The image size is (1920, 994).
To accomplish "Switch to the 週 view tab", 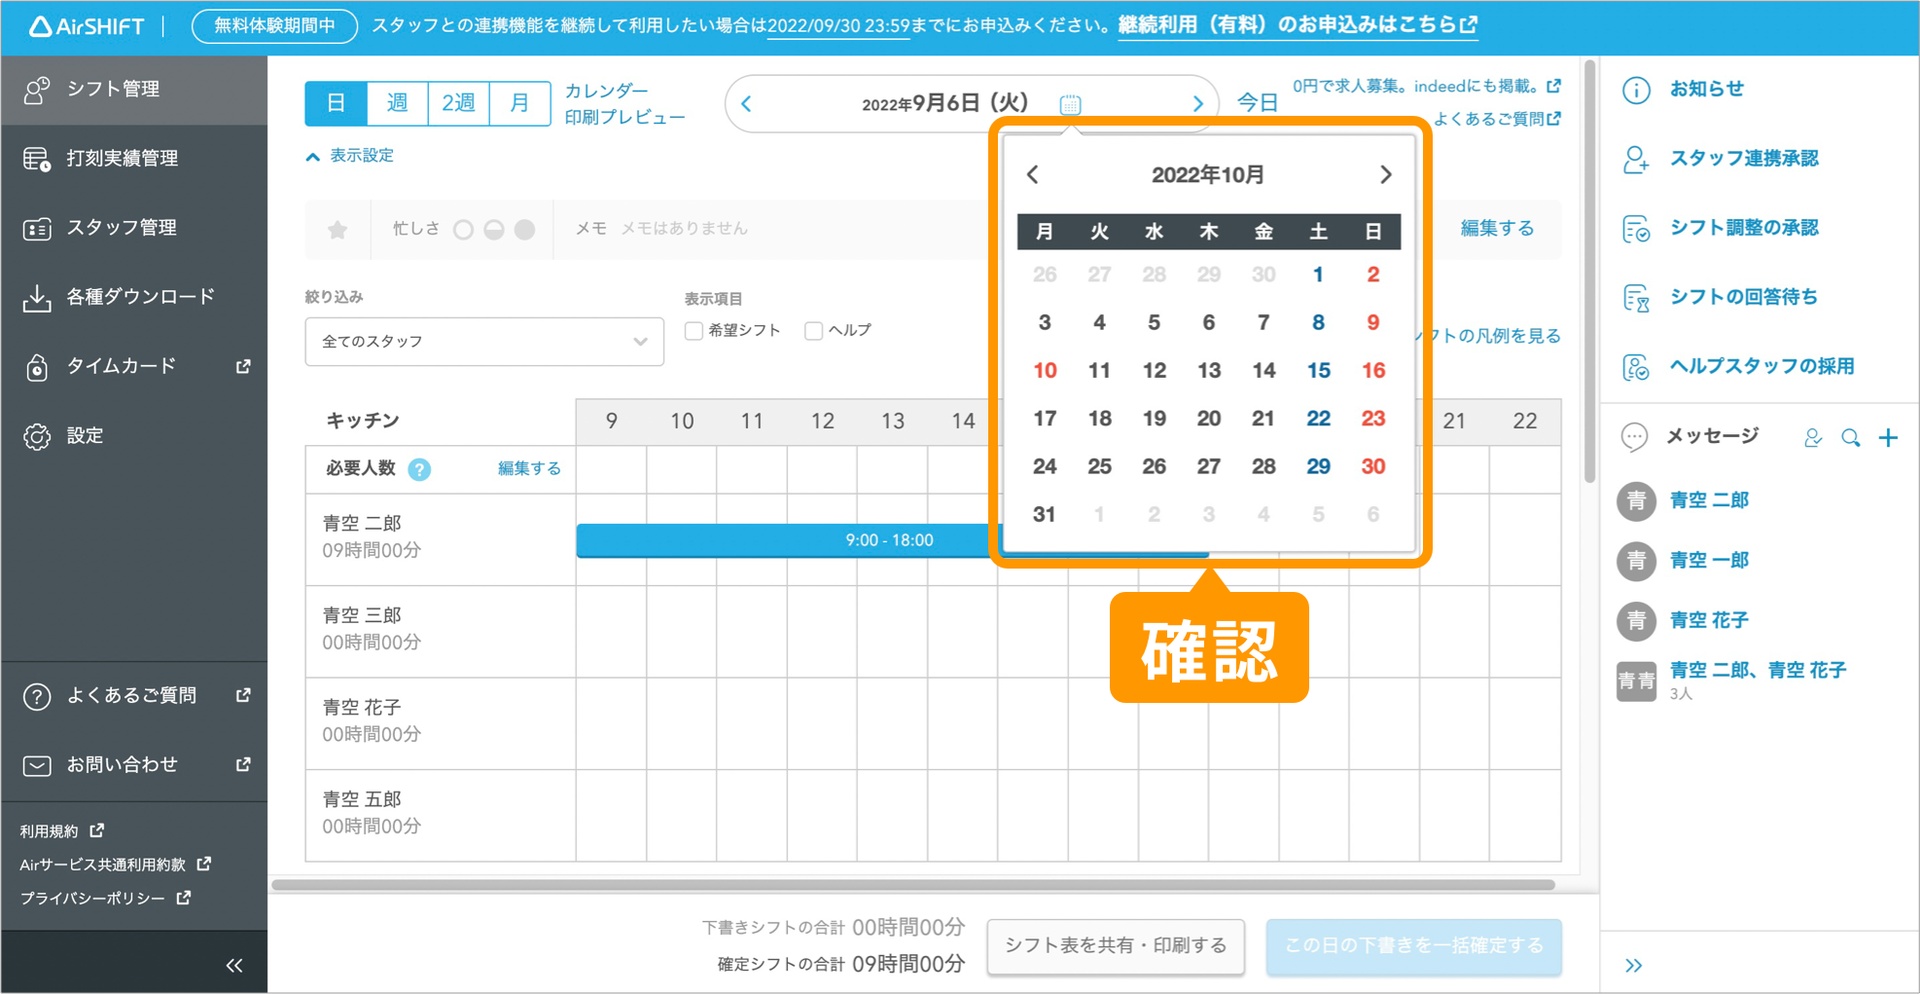I will (x=397, y=103).
